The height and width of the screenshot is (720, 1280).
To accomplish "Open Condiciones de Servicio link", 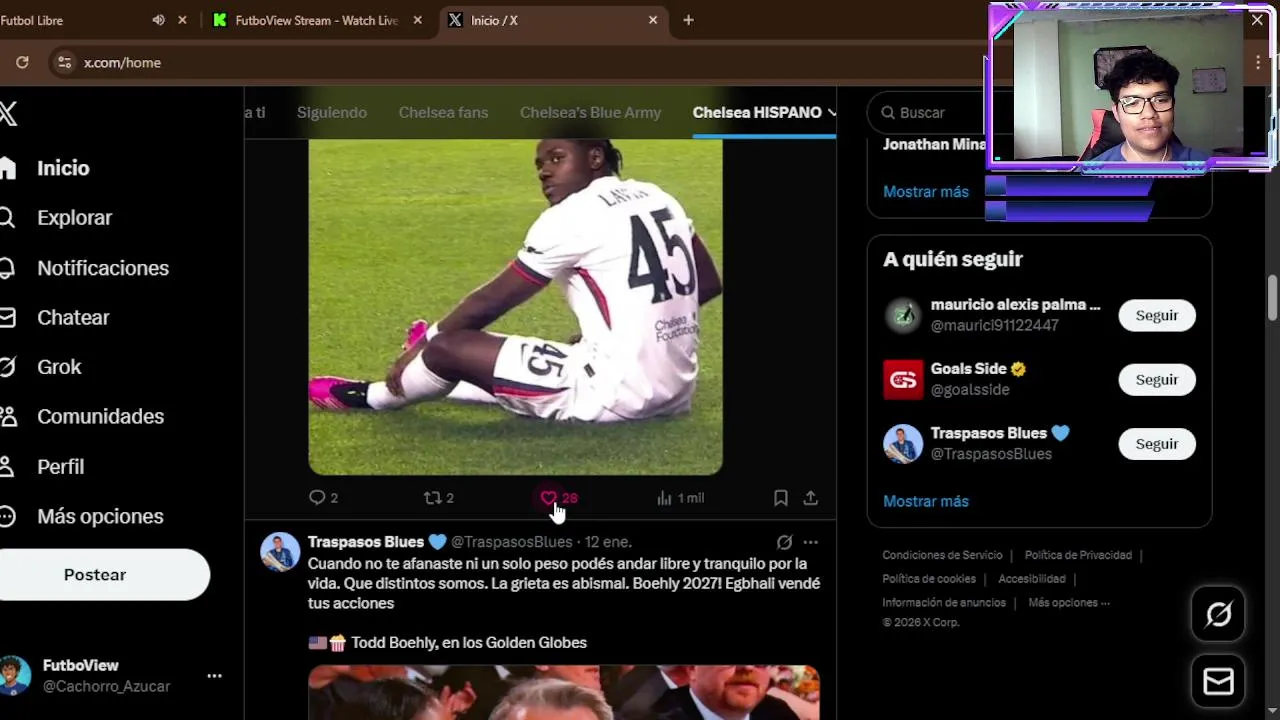I will point(942,555).
